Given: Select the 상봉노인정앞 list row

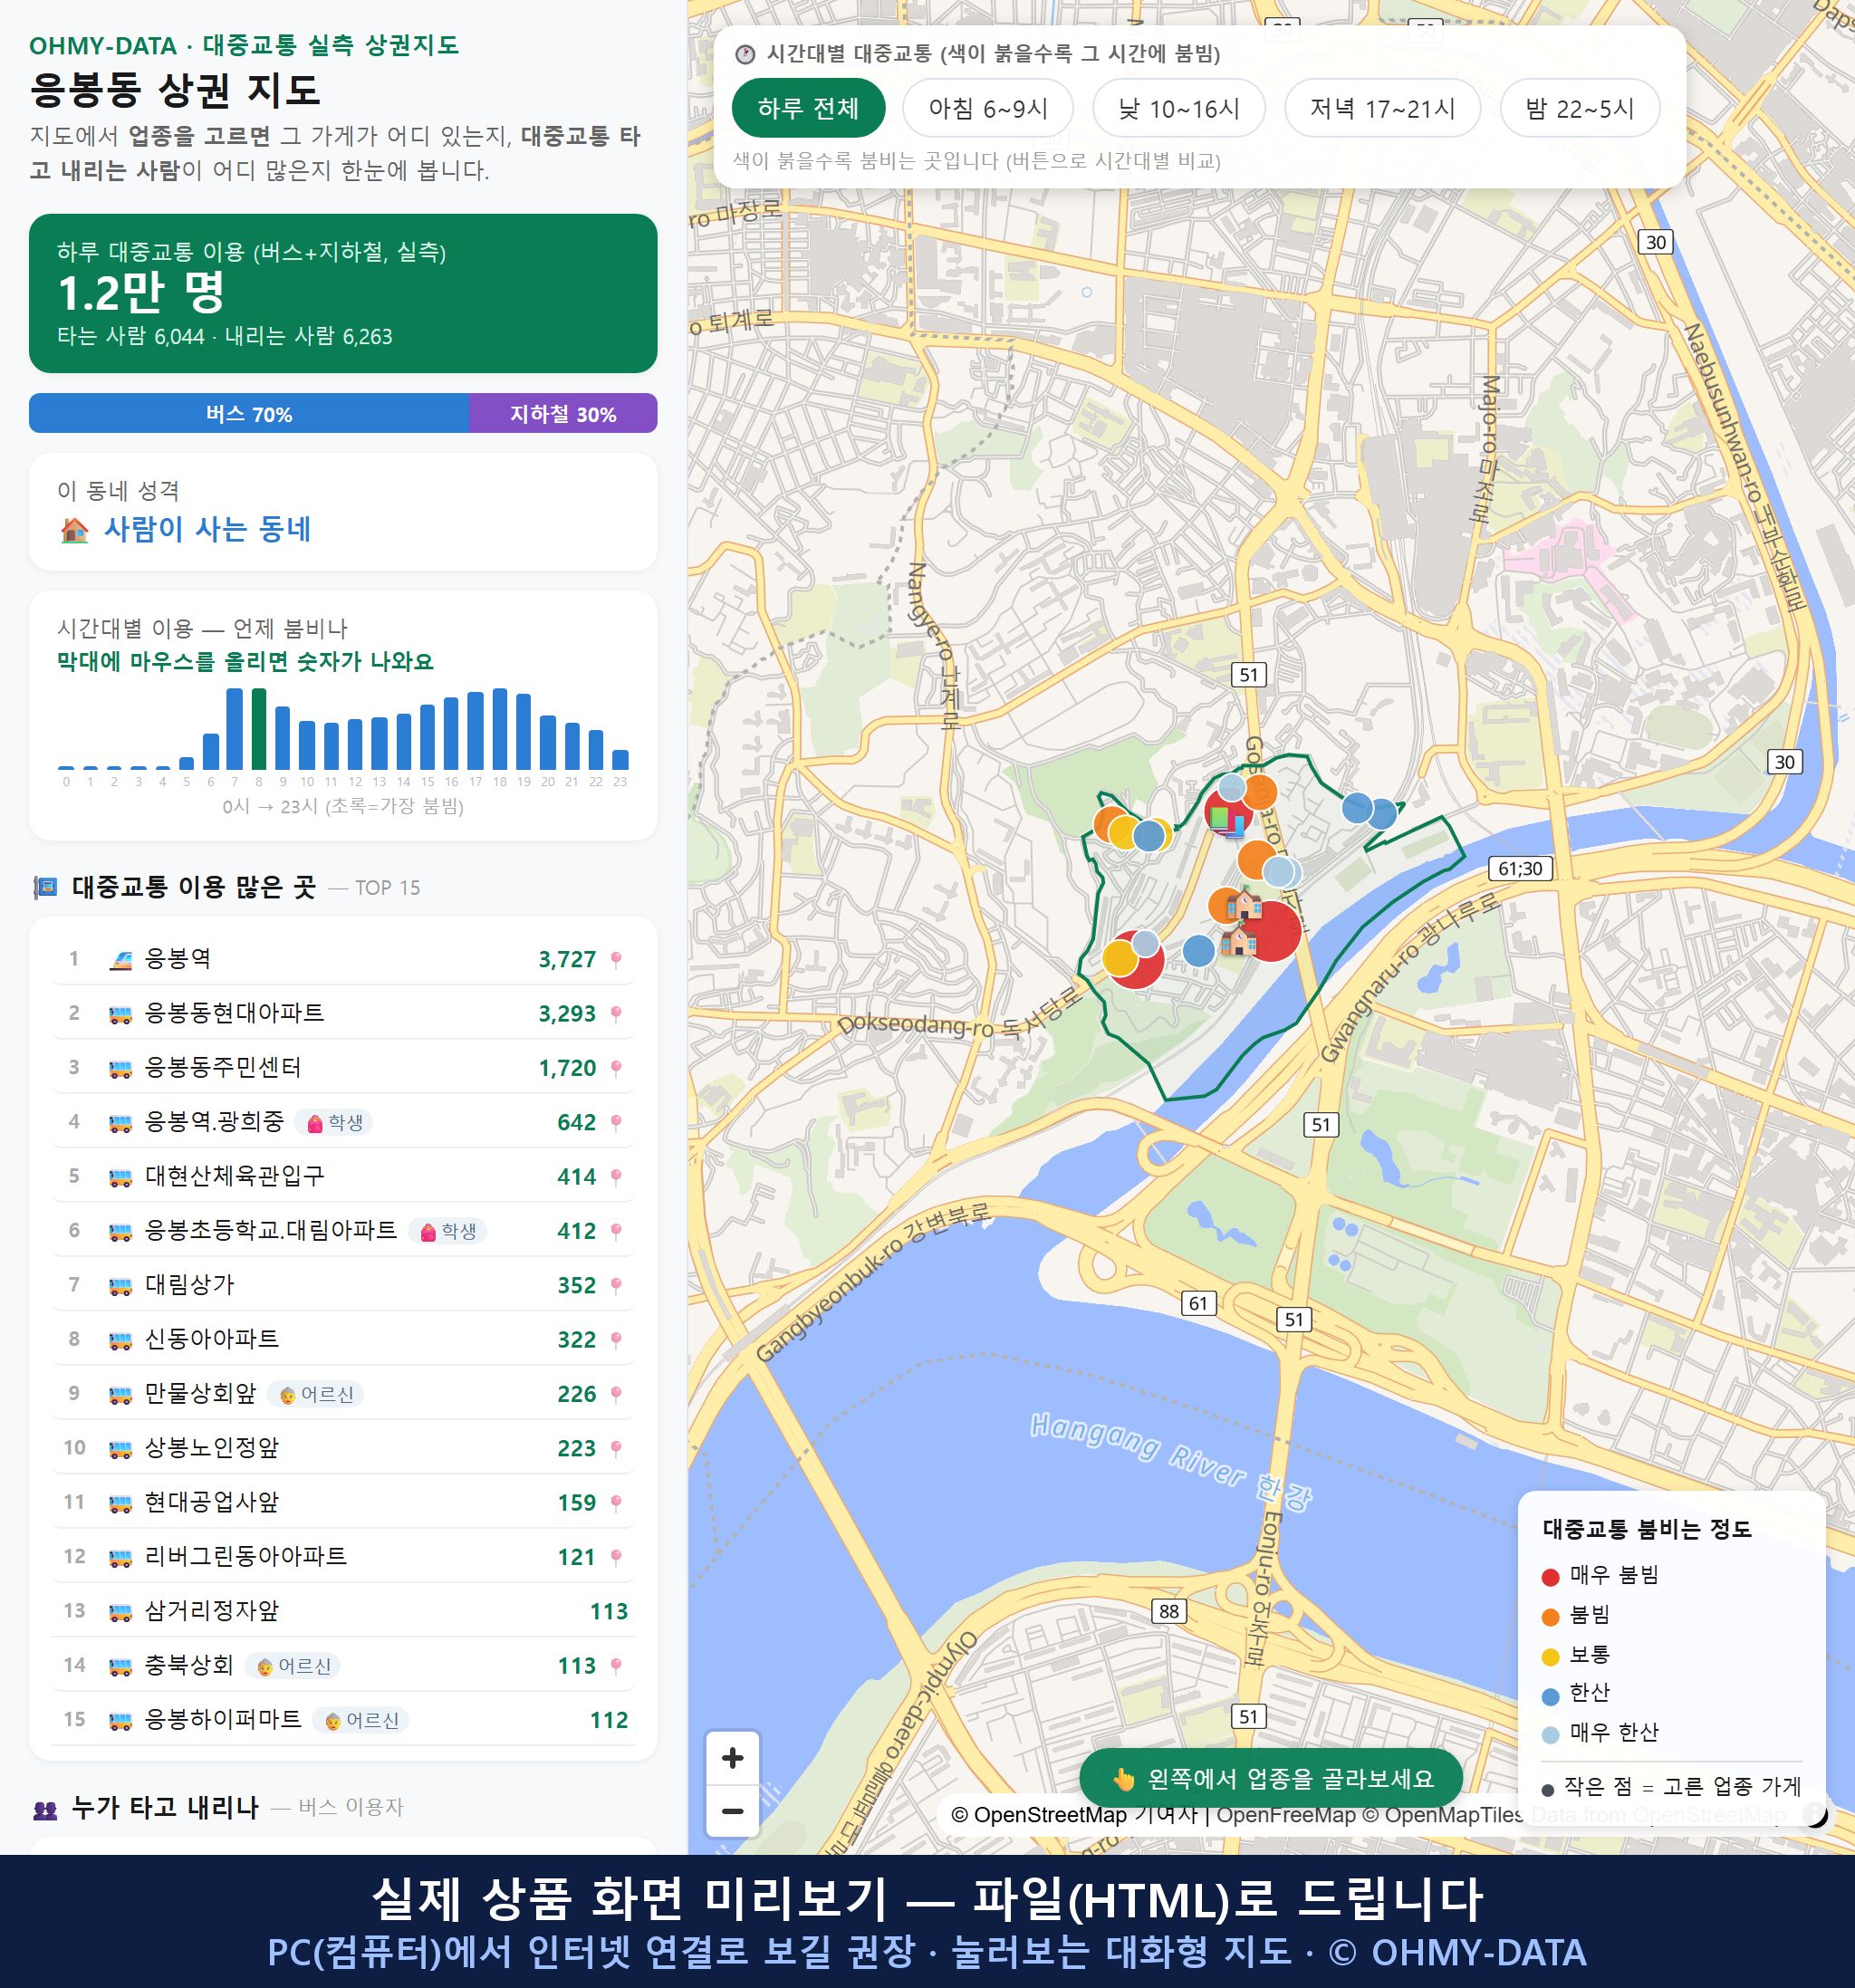Looking at the screenshot, I should tap(343, 1449).
